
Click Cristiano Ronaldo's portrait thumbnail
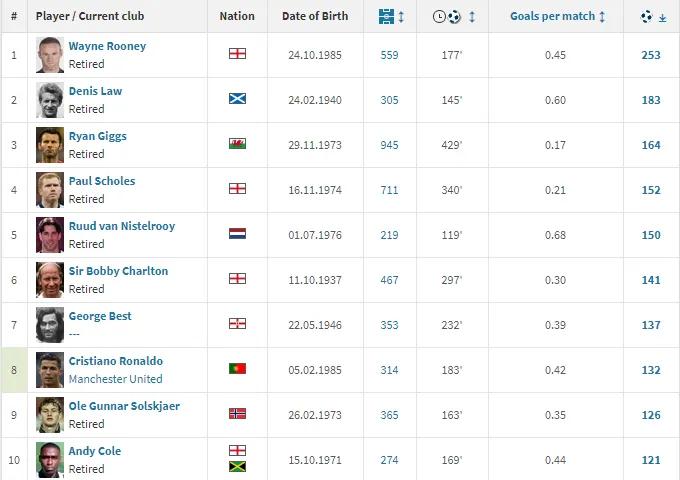[x=50, y=369]
